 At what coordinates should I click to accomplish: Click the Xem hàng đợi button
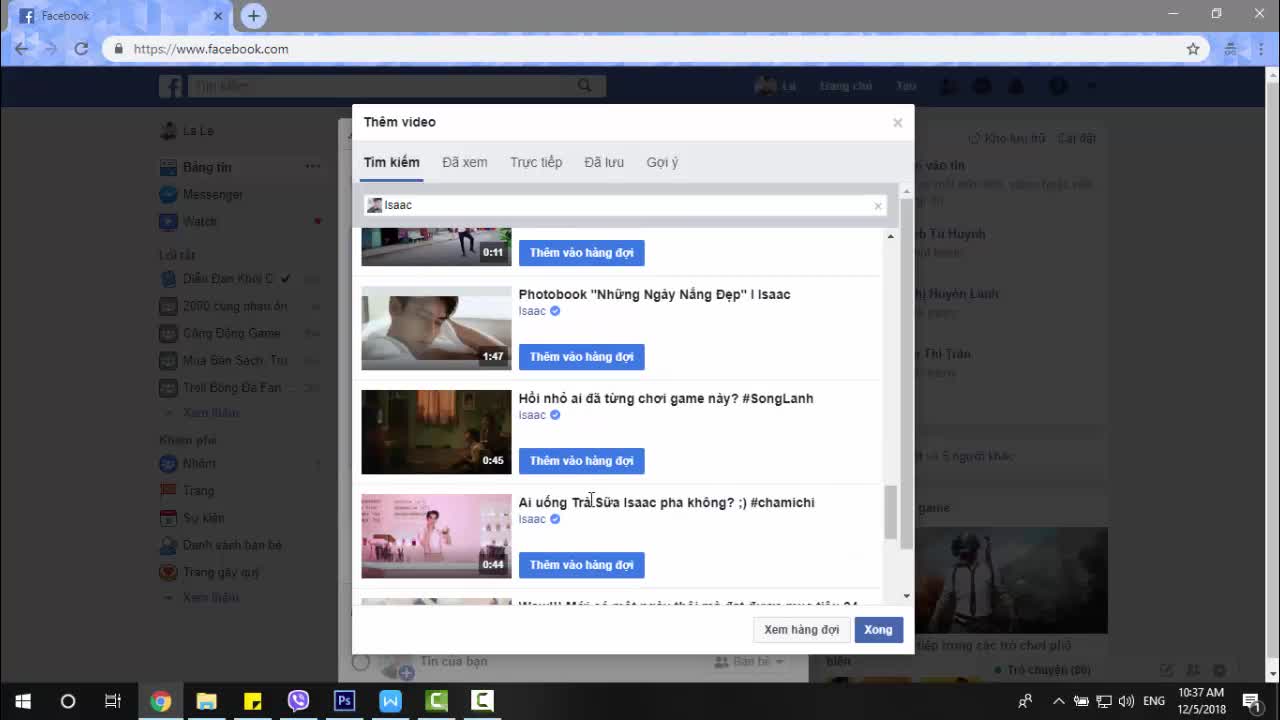tap(801, 629)
